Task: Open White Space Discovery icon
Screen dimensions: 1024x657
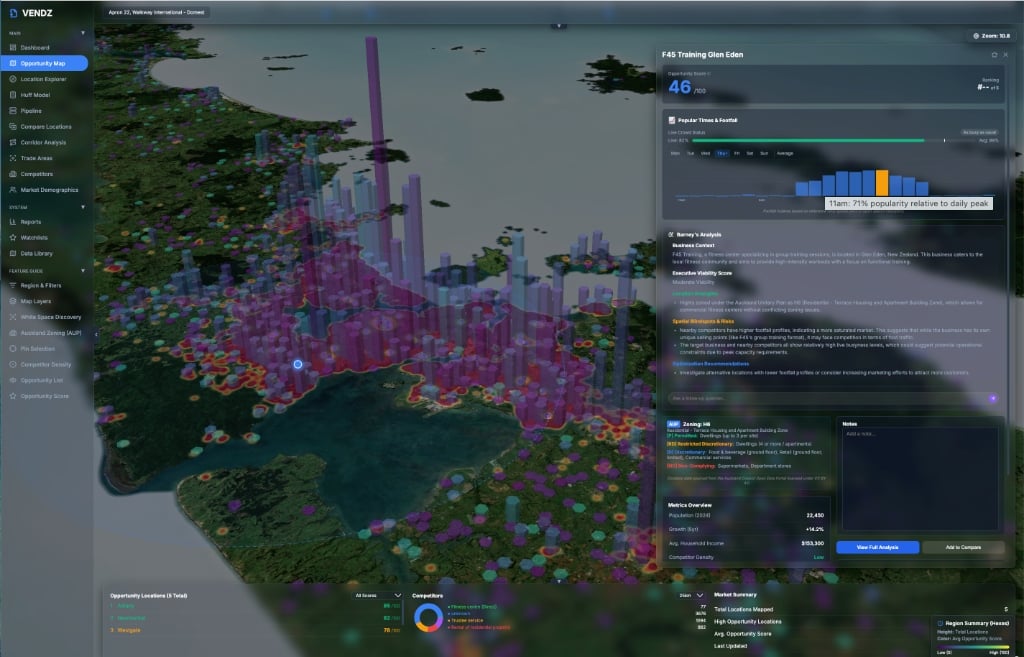Action: point(13,317)
